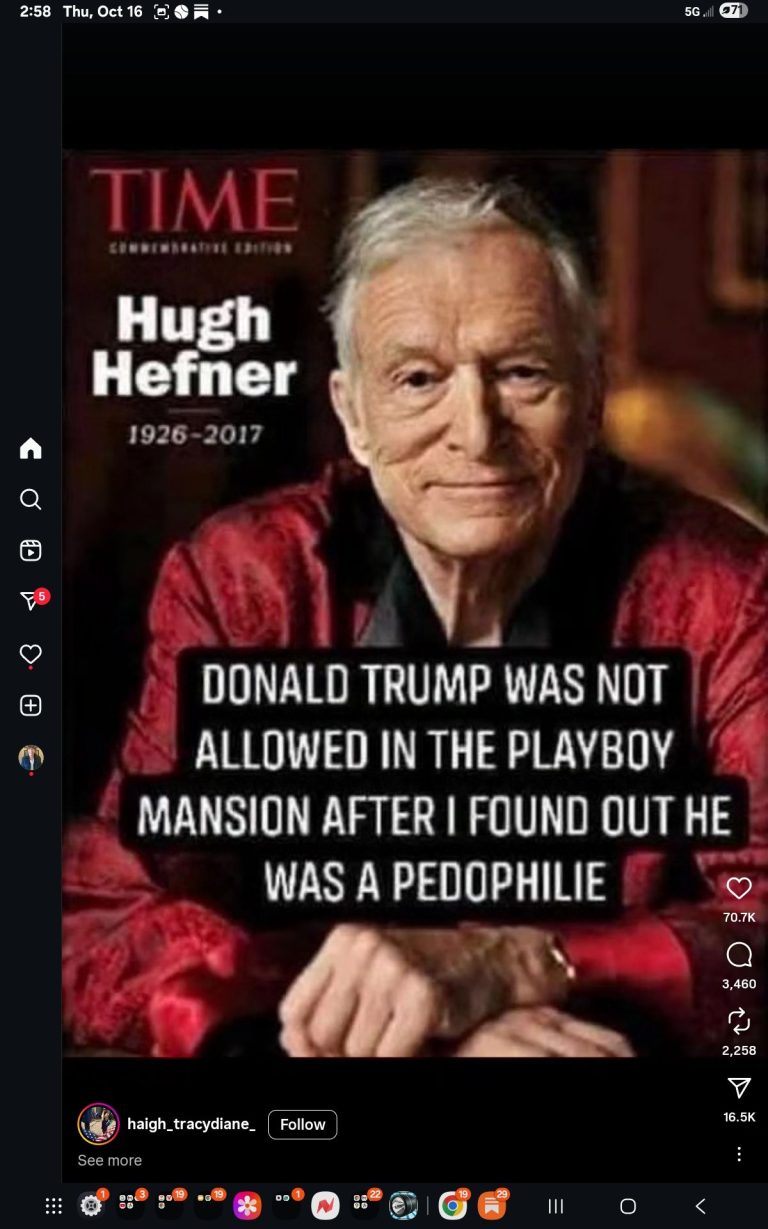Like the reel with 70.7K likes
768x1229 pixels.
[x=739, y=888]
